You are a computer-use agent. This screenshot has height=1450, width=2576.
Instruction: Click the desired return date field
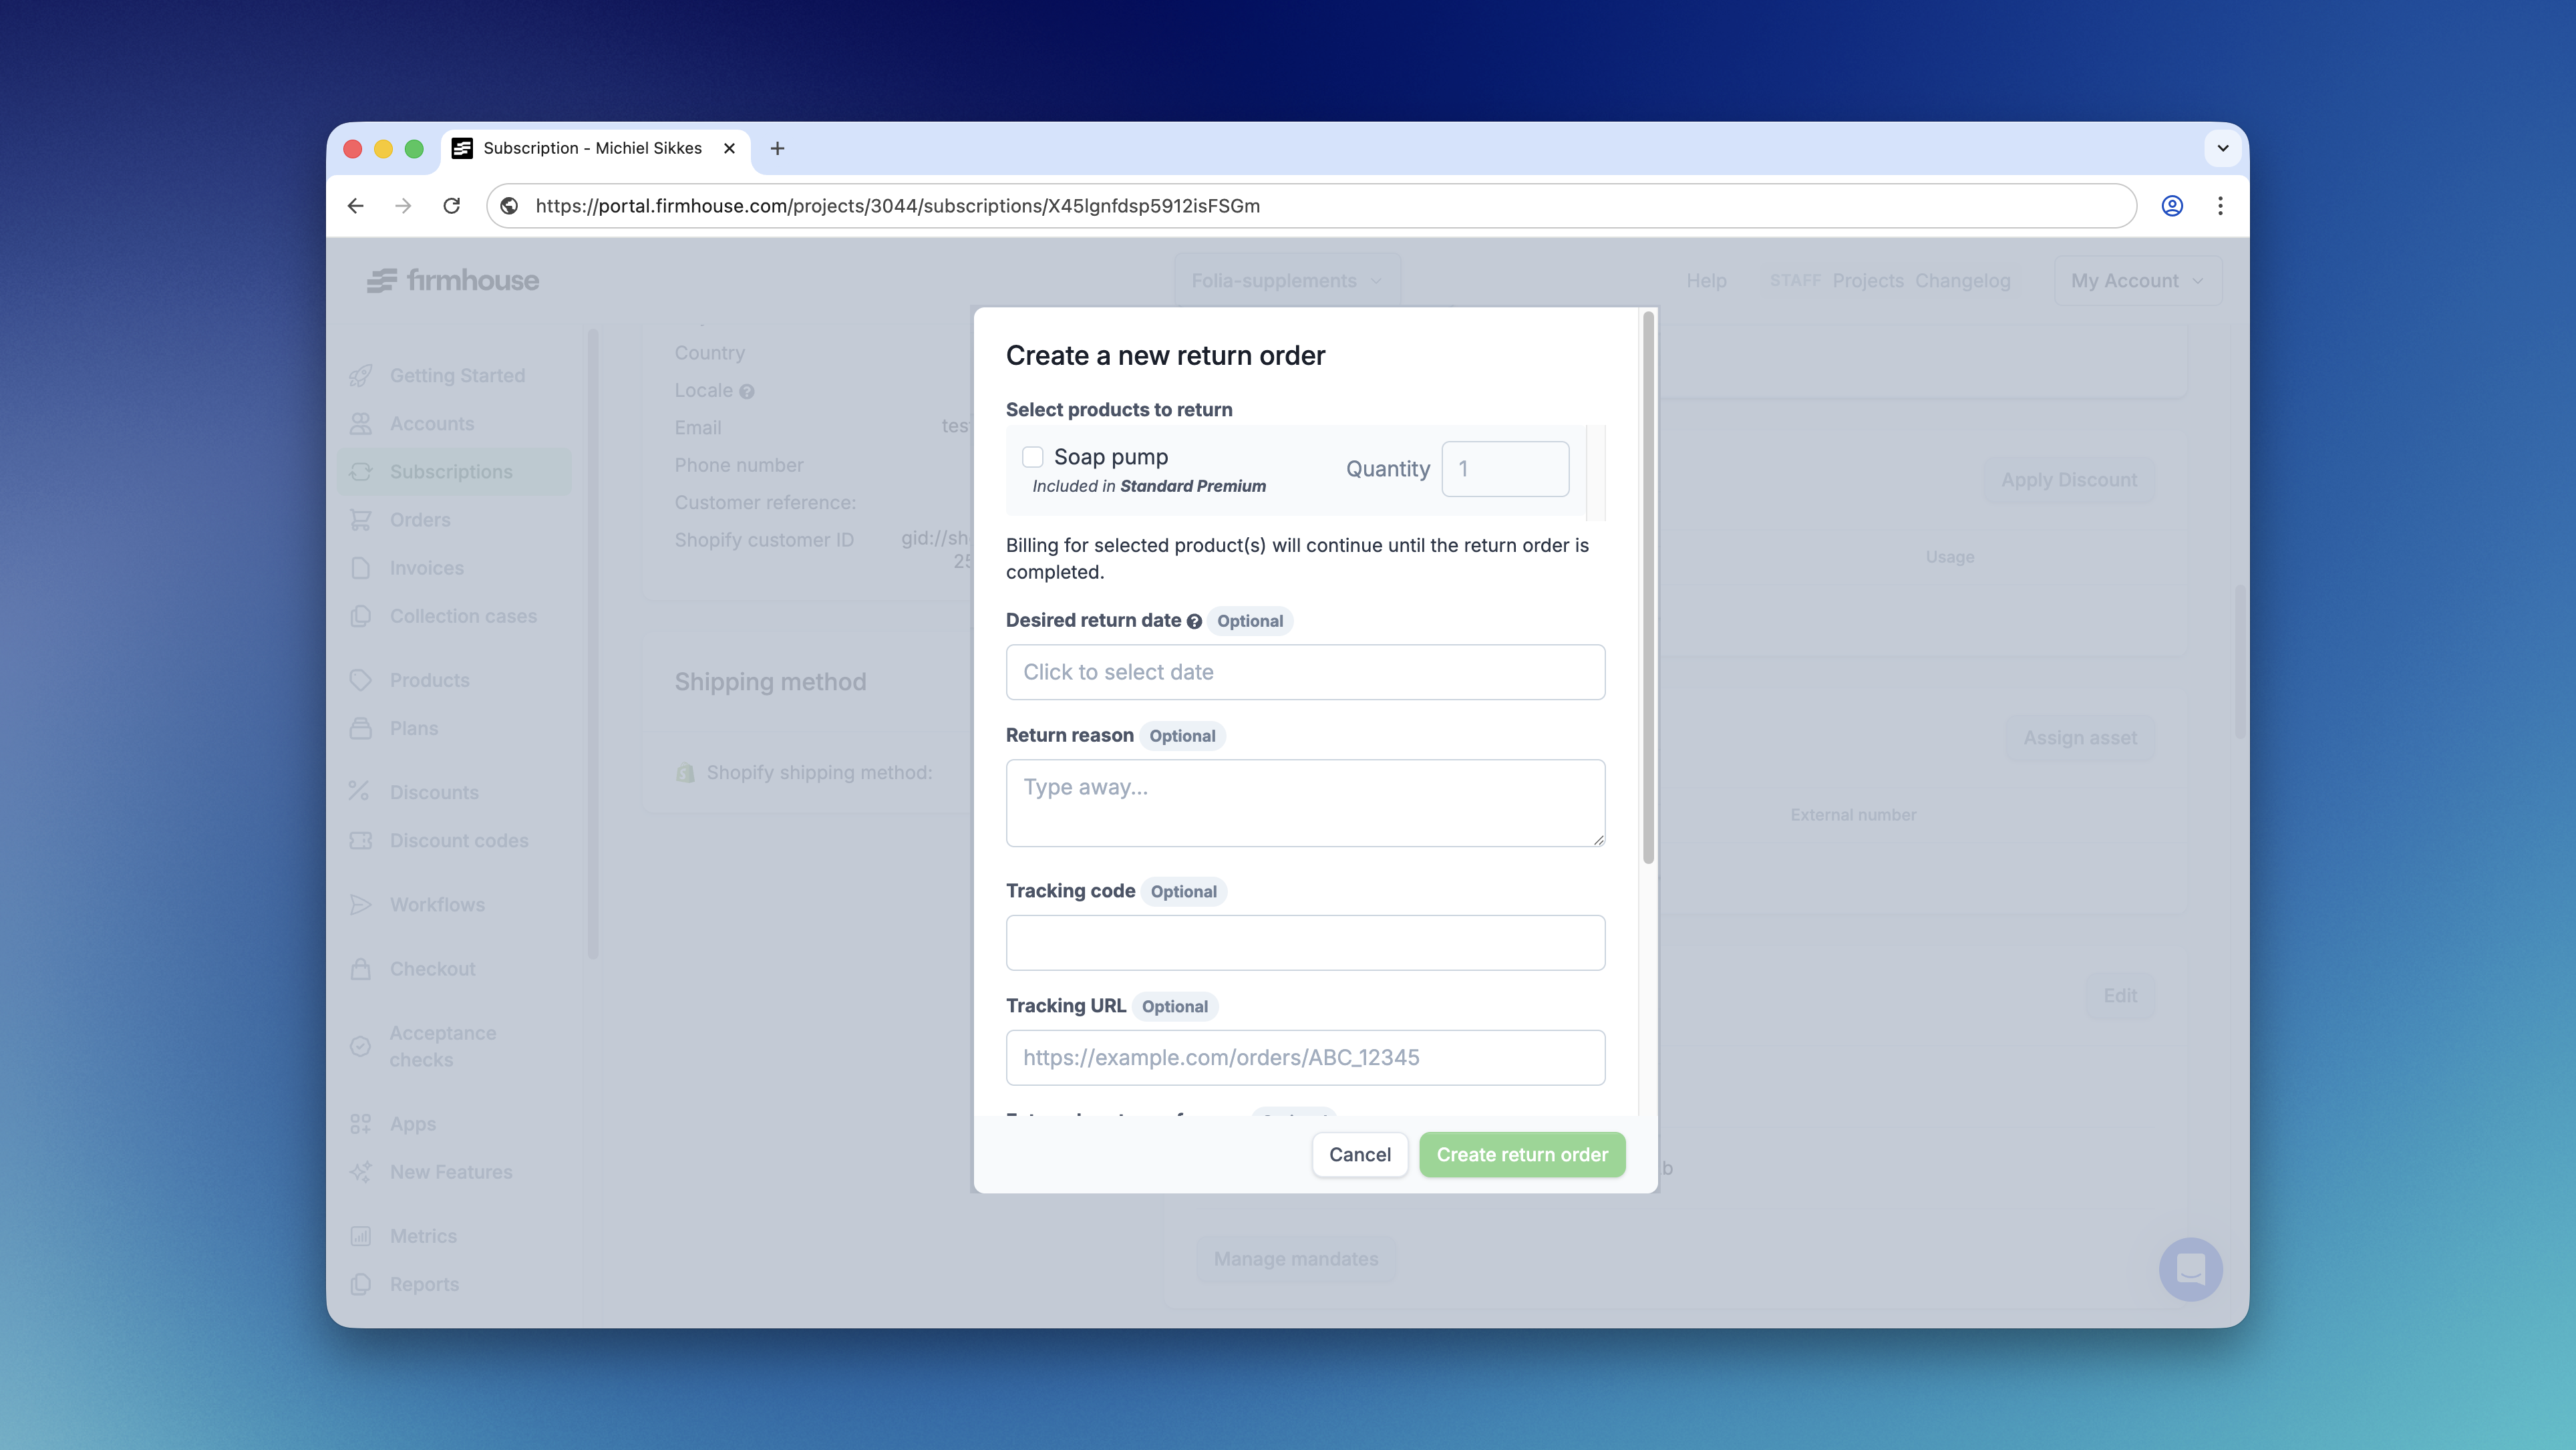click(x=1305, y=671)
